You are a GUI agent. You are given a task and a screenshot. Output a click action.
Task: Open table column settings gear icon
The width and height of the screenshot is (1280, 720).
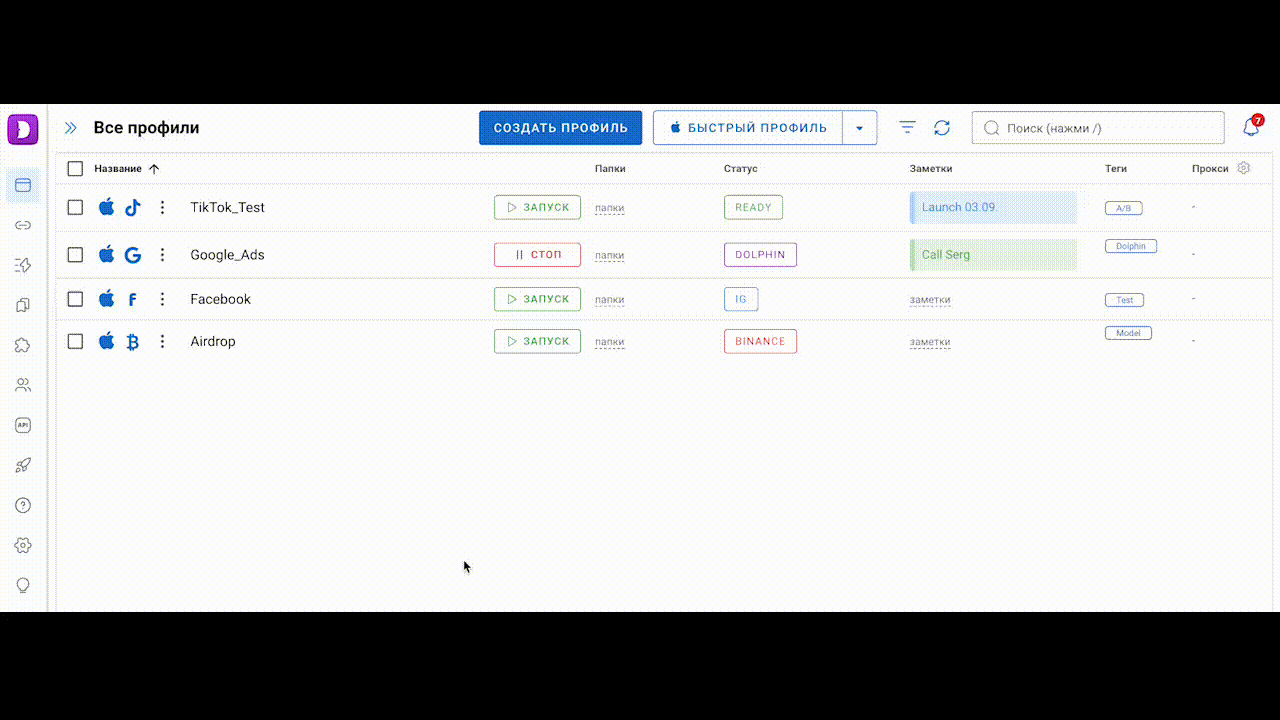point(1244,168)
